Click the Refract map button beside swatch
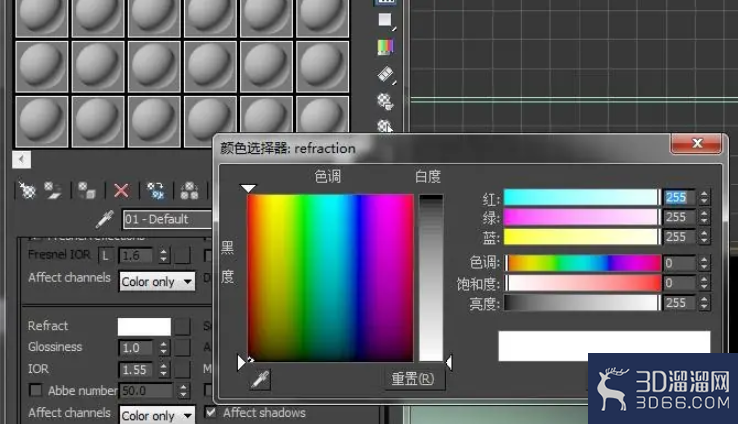Viewport: 738px width, 424px height. 183,327
